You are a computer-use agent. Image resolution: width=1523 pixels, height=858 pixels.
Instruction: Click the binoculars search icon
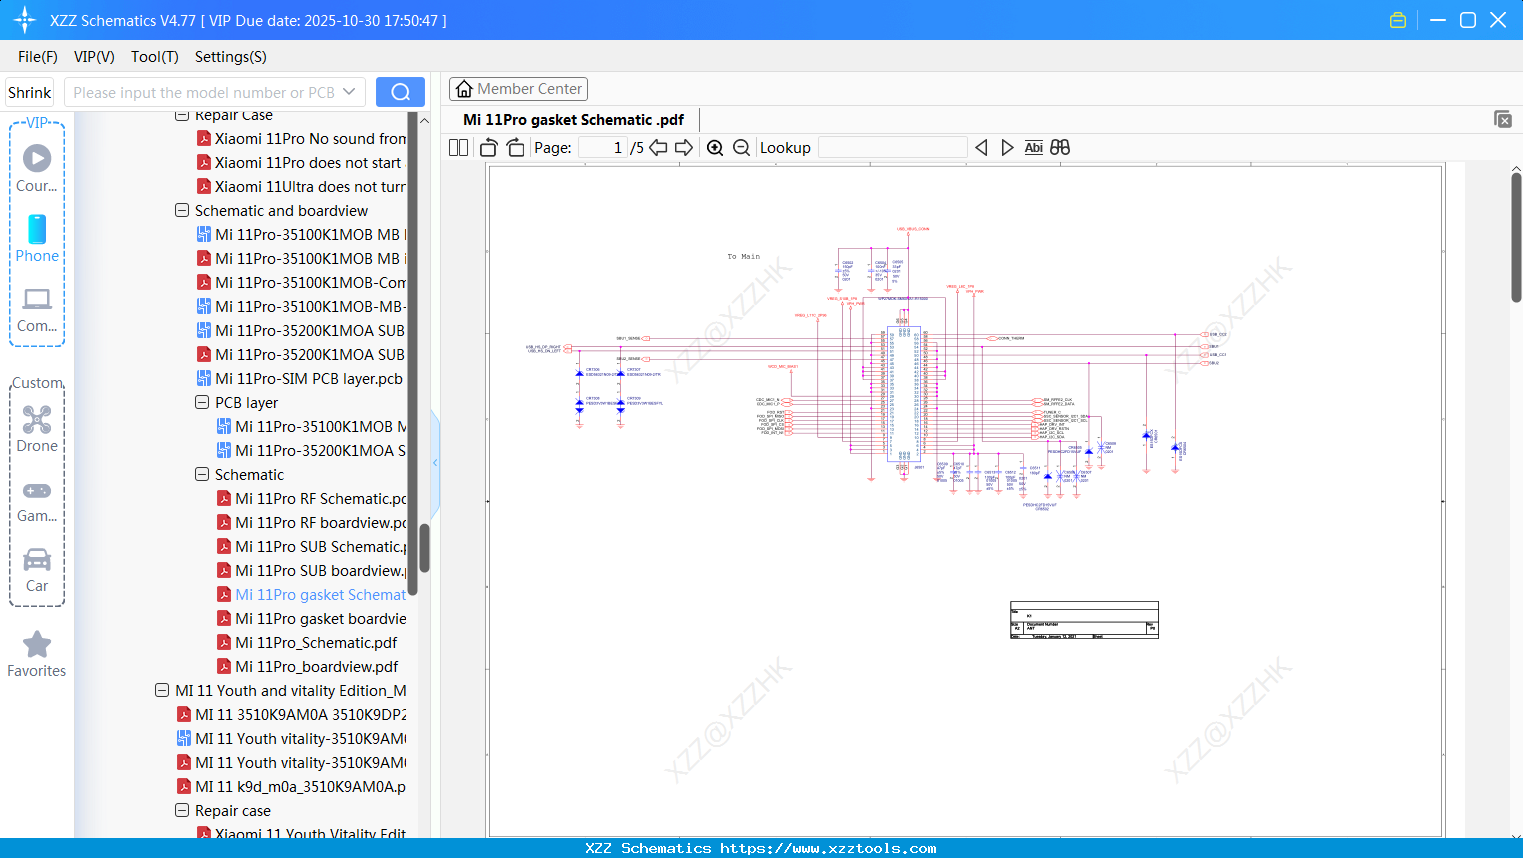coord(1060,147)
